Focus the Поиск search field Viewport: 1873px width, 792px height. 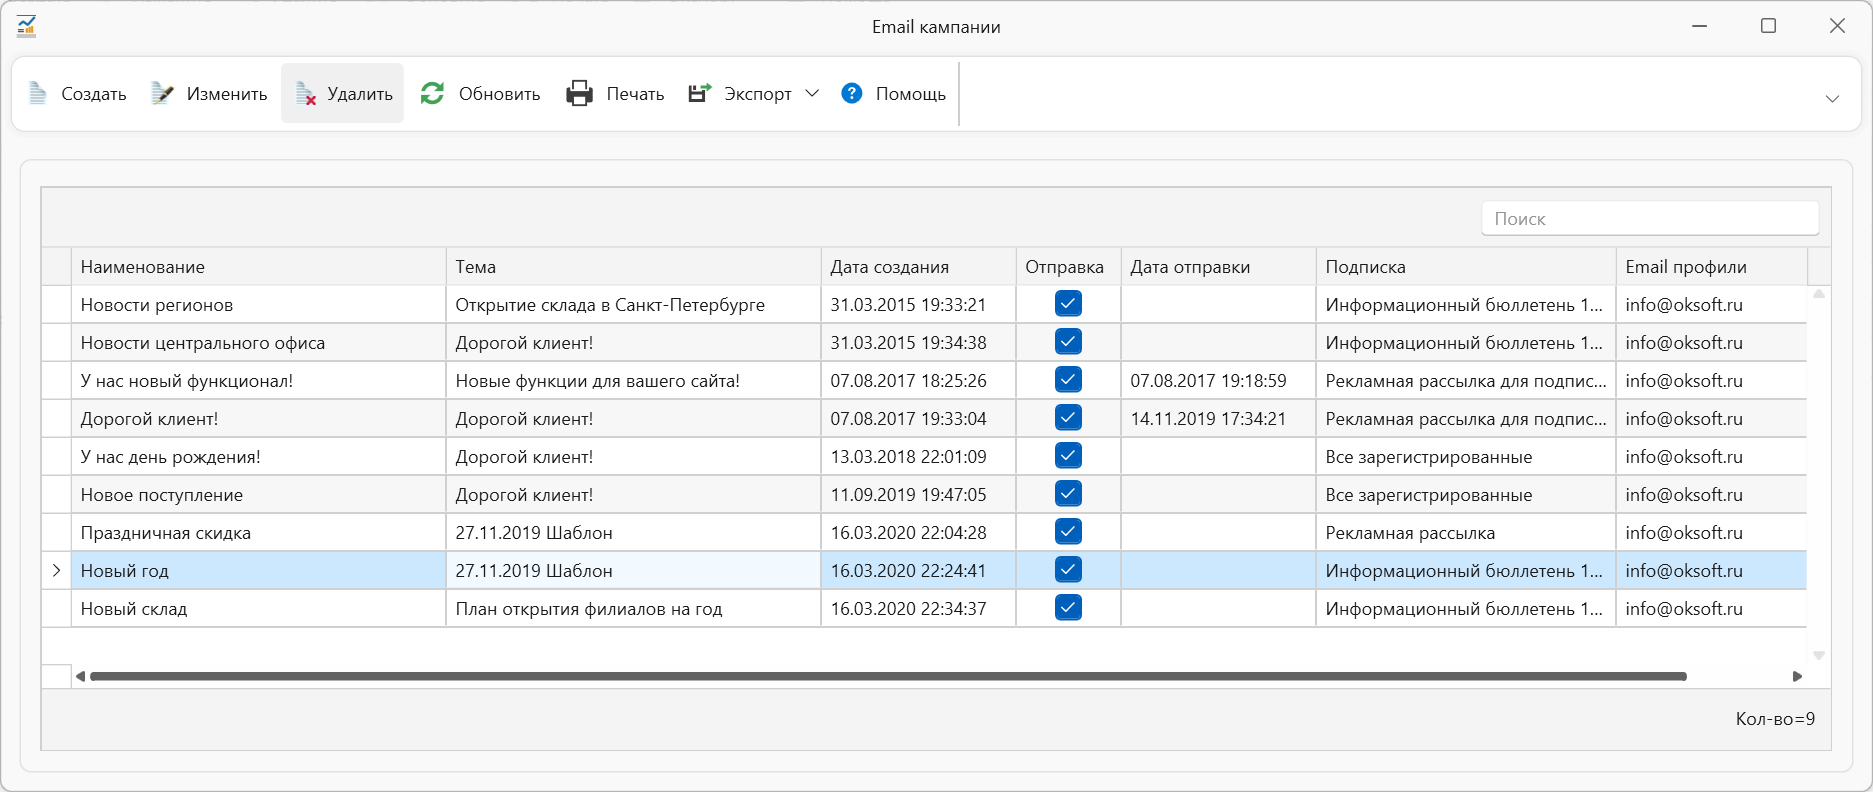[x=1650, y=219]
